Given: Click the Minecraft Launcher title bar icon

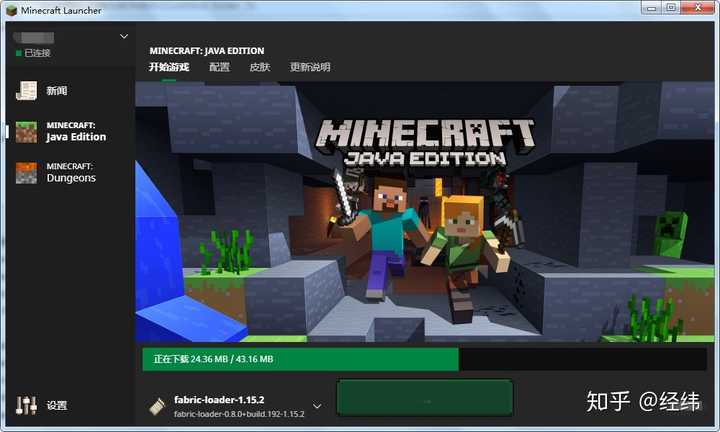Looking at the screenshot, I should (11, 10).
